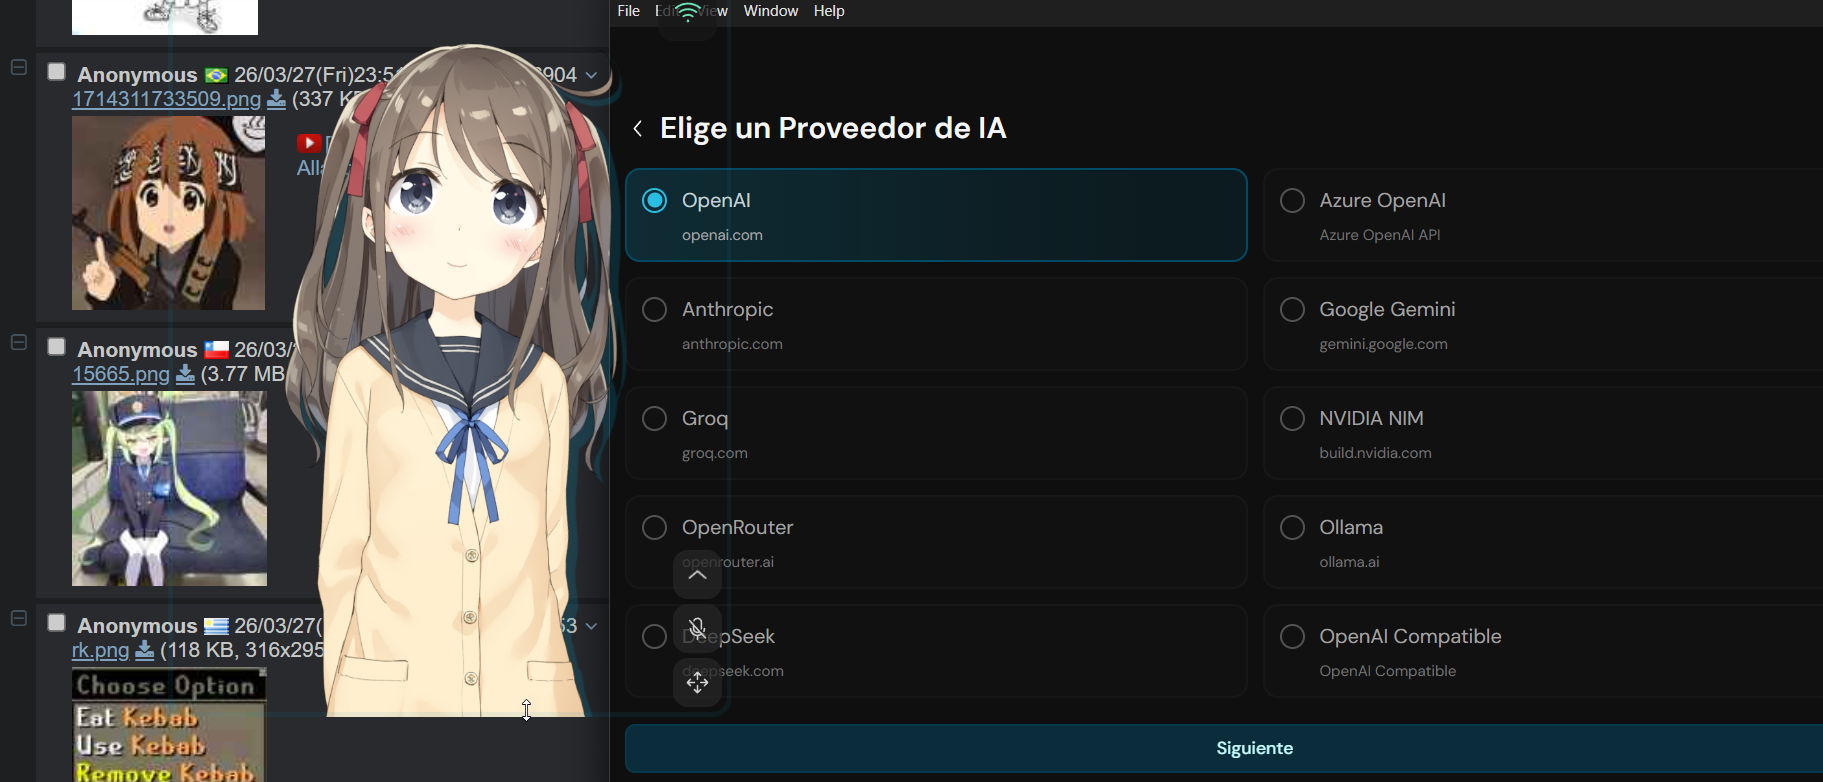
Task: Select the NVIDIA NIM radio button
Action: coord(1293,419)
